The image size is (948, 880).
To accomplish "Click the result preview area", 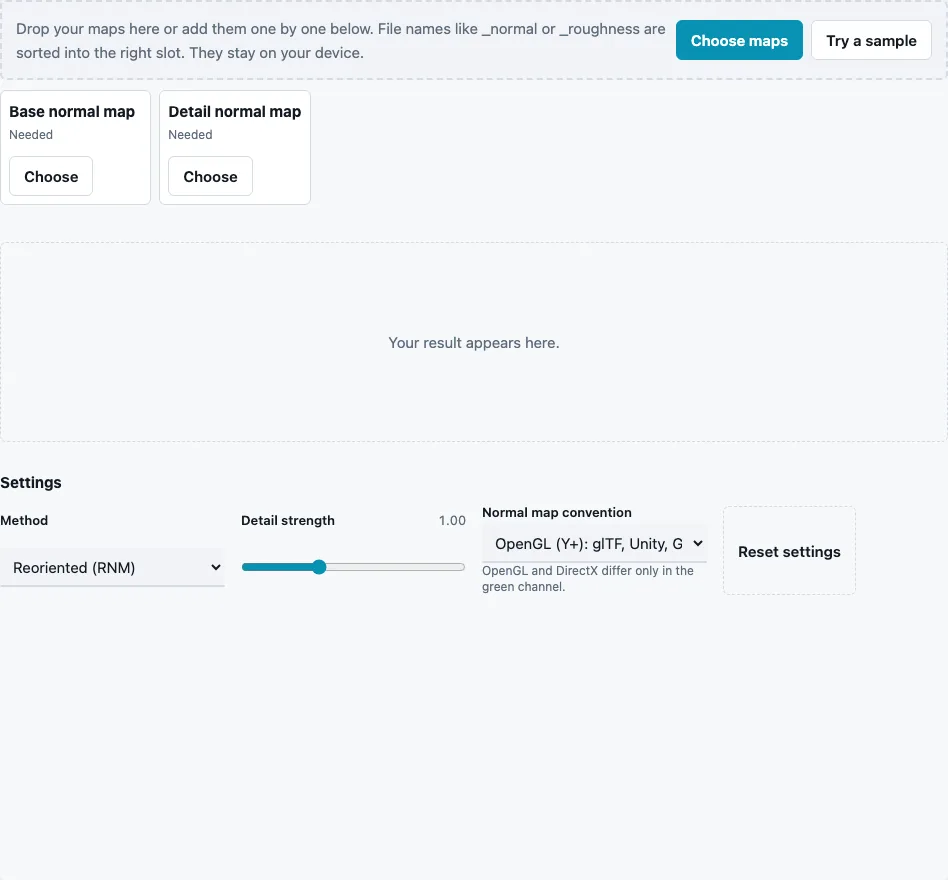I will (474, 342).
